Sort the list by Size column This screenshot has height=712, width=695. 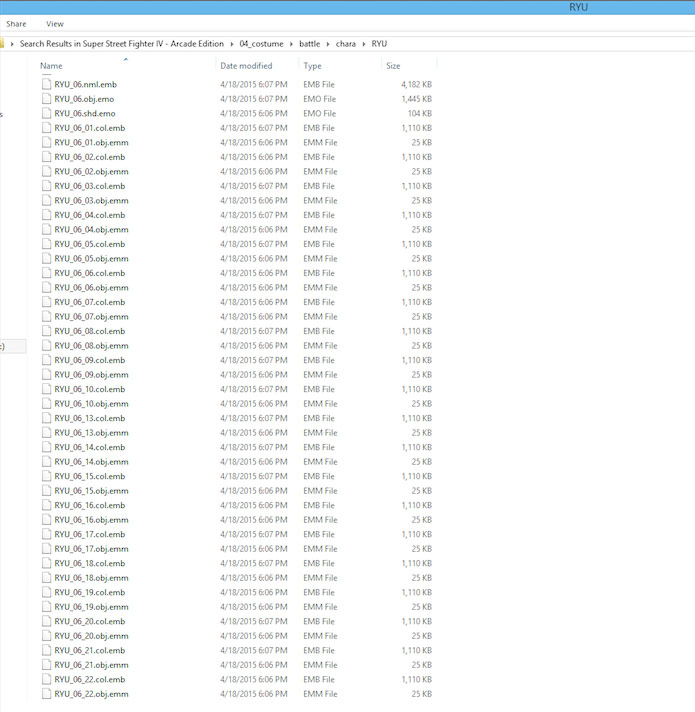(394, 66)
